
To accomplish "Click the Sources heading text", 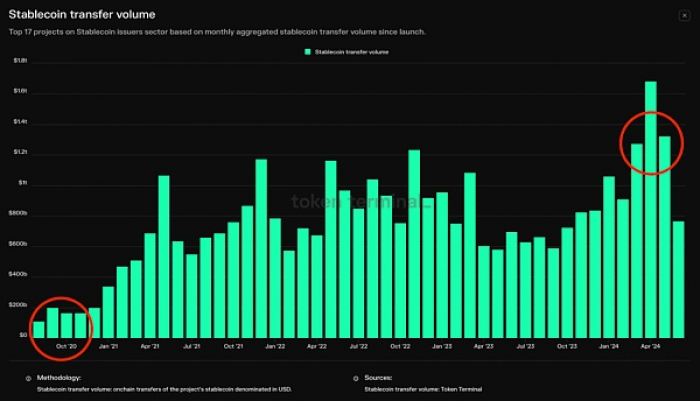I will [378, 378].
